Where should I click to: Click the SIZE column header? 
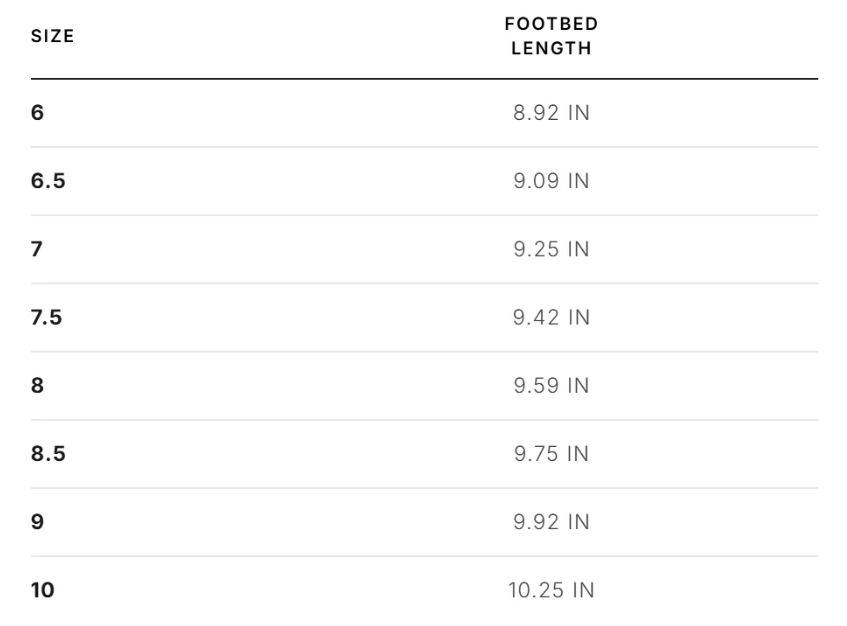(x=52, y=36)
